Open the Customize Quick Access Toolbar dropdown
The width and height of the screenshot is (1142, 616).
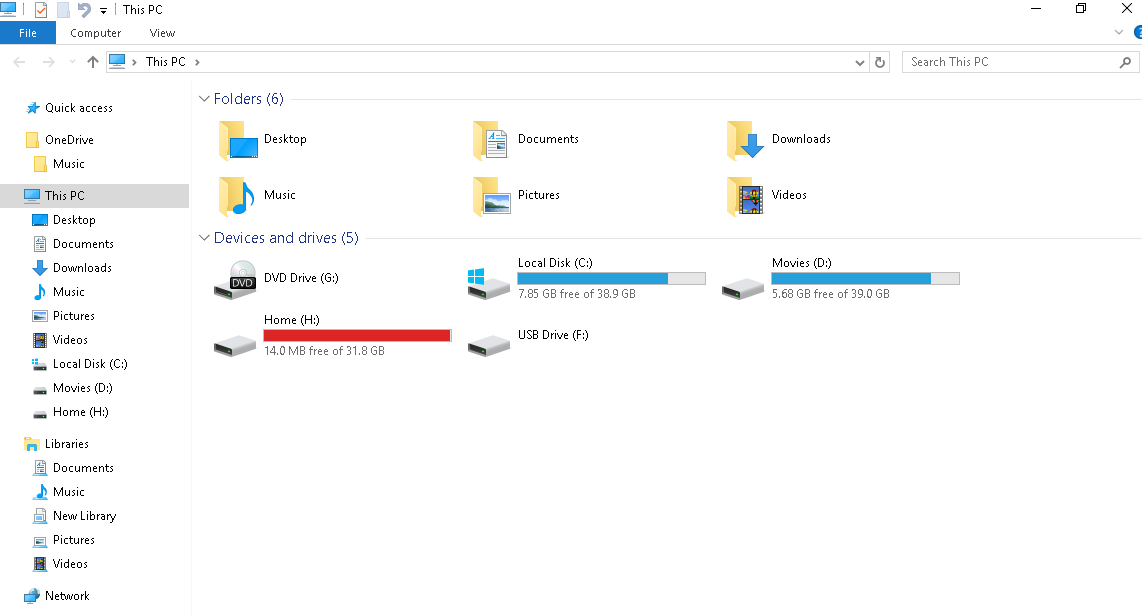(103, 10)
